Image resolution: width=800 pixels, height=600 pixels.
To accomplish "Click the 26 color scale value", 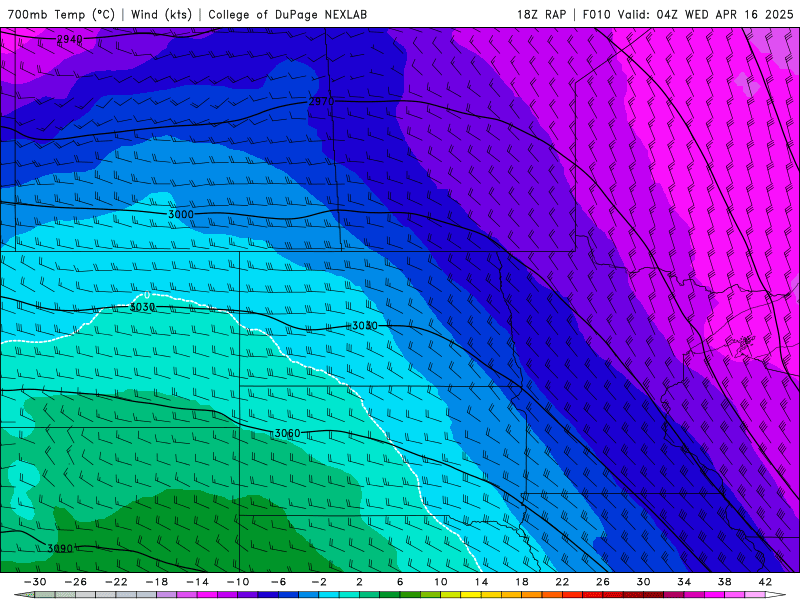I will (x=603, y=582).
